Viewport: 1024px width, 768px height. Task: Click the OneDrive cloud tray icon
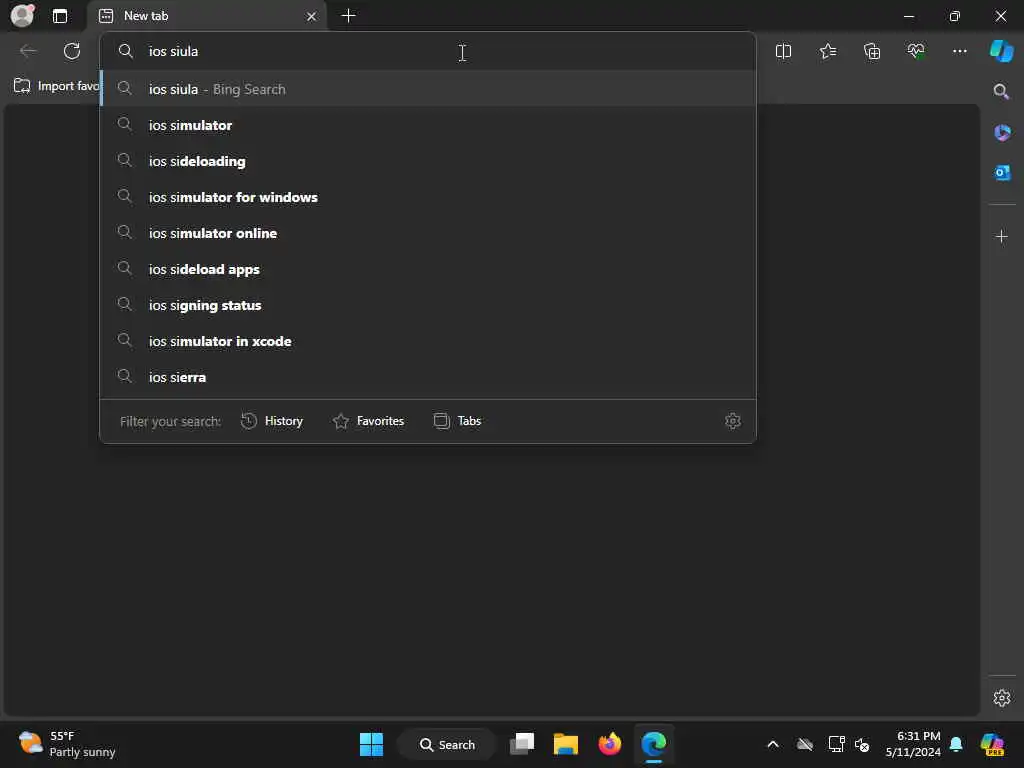(805, 744)
